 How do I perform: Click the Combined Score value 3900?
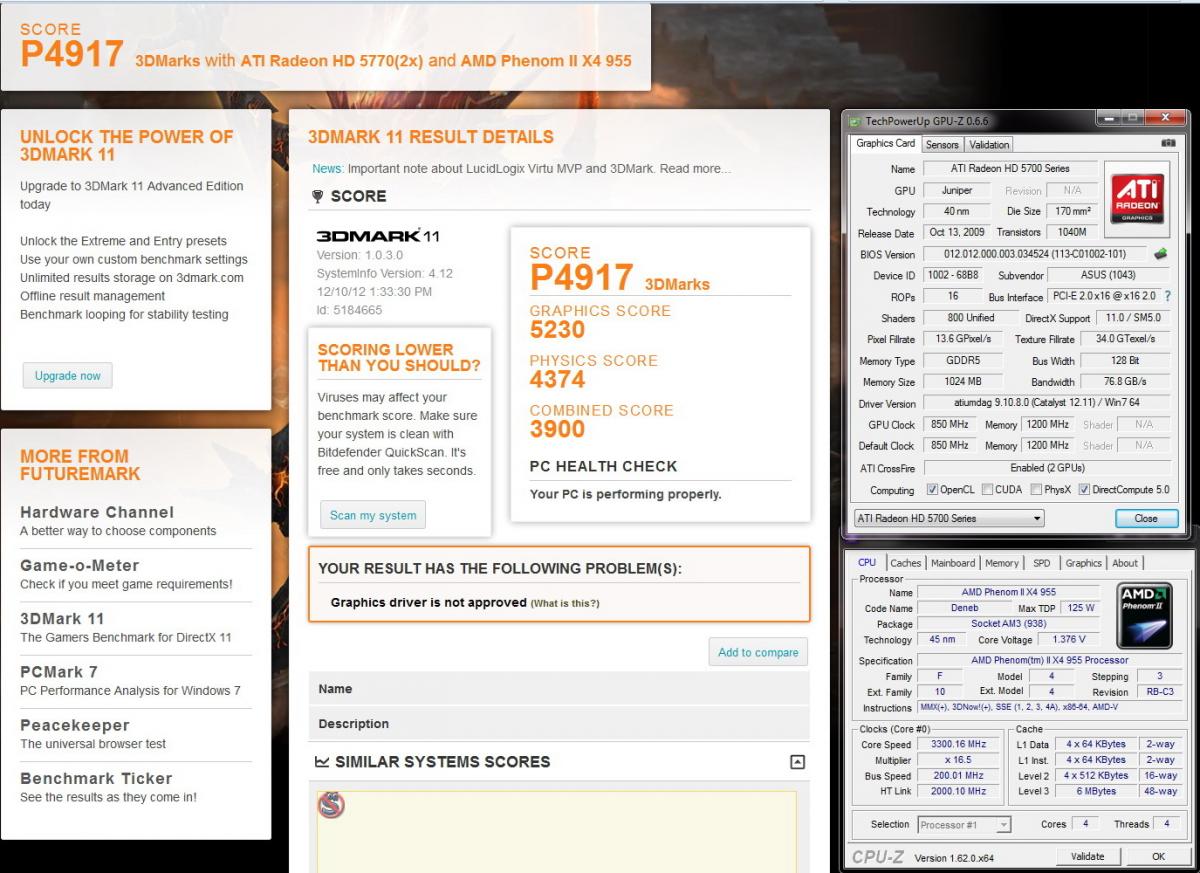pos(557,429)
